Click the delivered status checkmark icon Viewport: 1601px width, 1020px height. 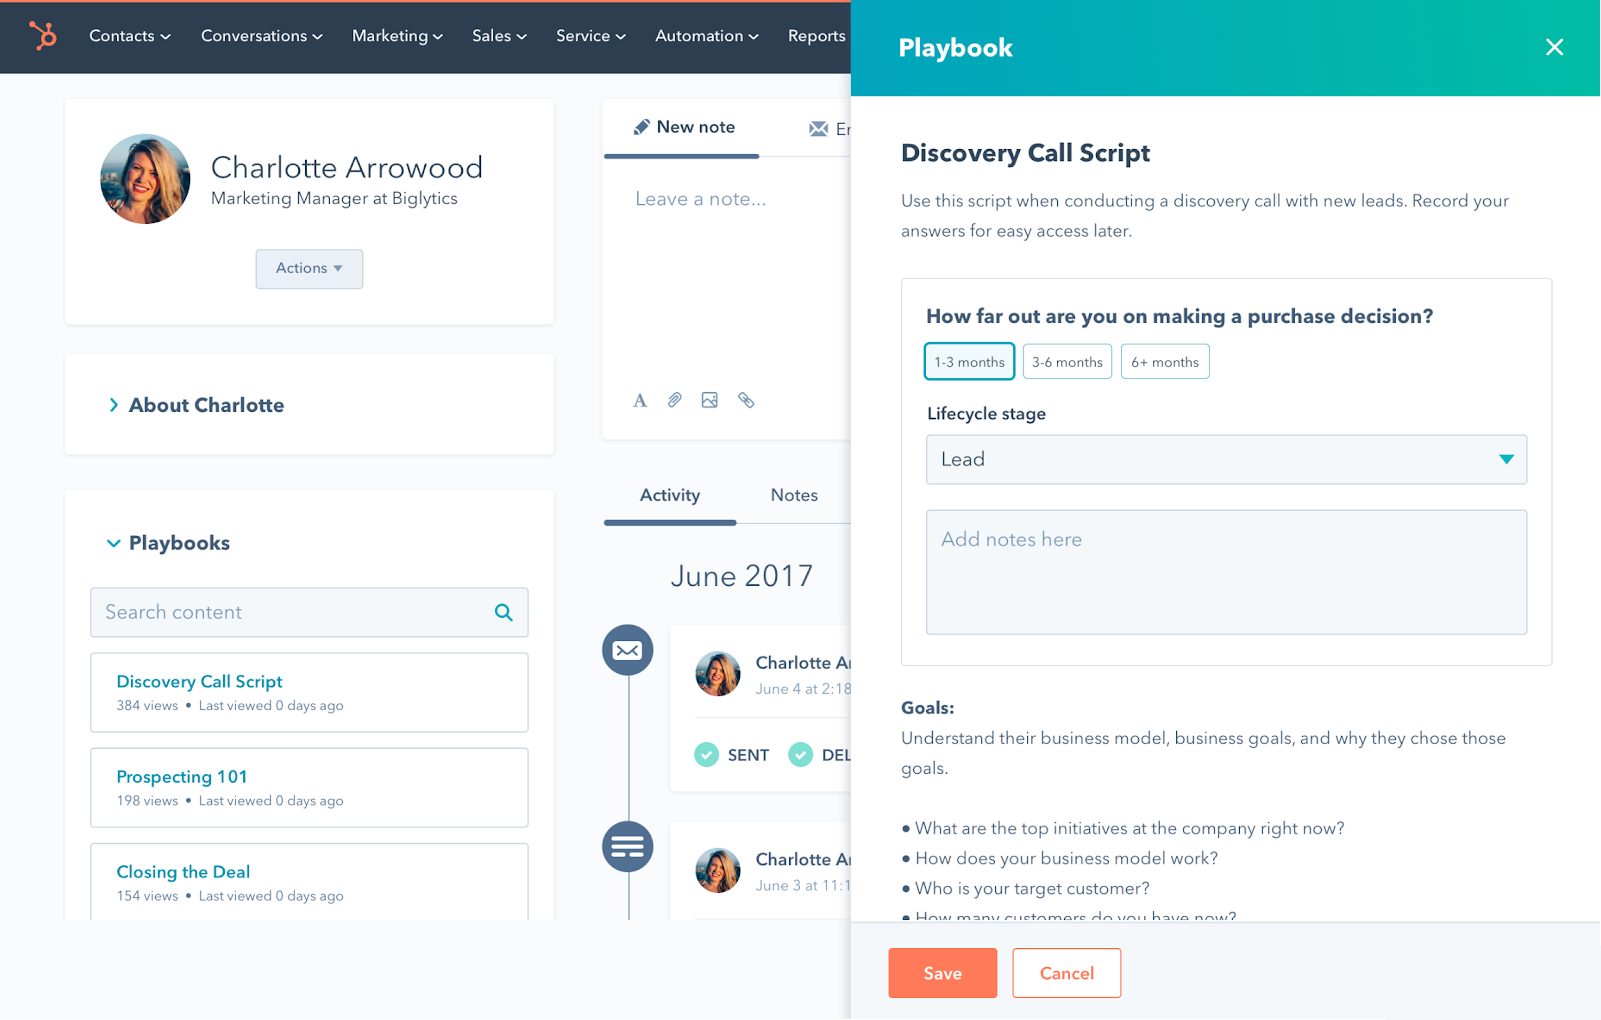pyautogui.click(x=800, y=754)
